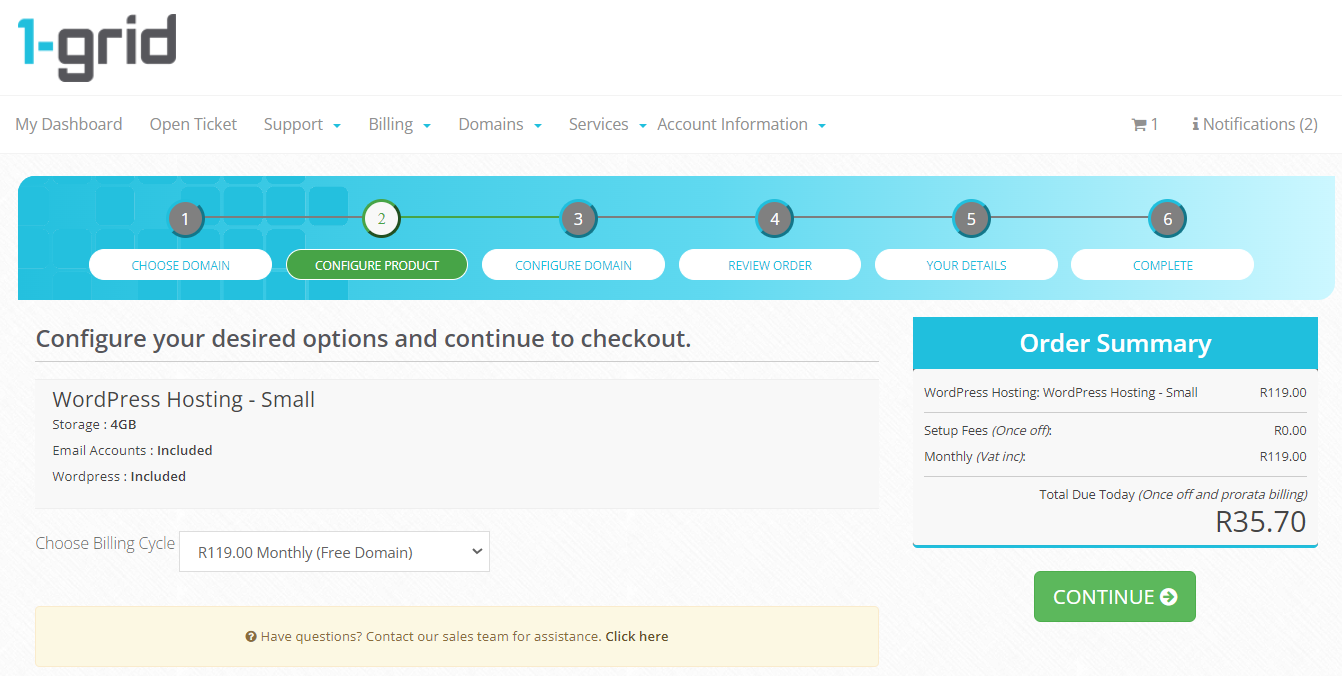Click the 'Configure your desired options' heading
This screenshot has width=1342, height=676.
pos(363,338)
